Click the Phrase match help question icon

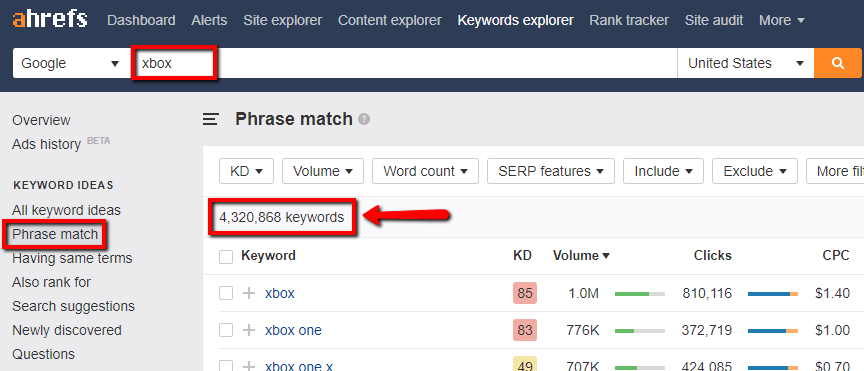[364, 119]
